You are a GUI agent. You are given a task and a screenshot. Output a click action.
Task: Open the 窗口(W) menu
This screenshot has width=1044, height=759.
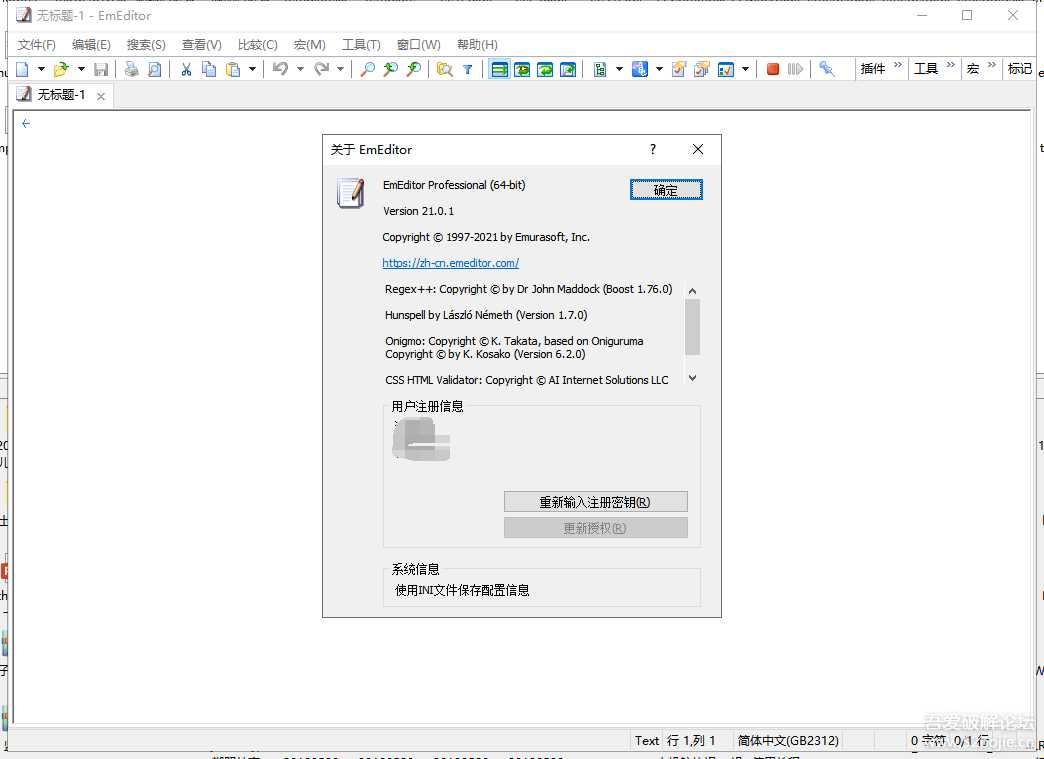419,45
